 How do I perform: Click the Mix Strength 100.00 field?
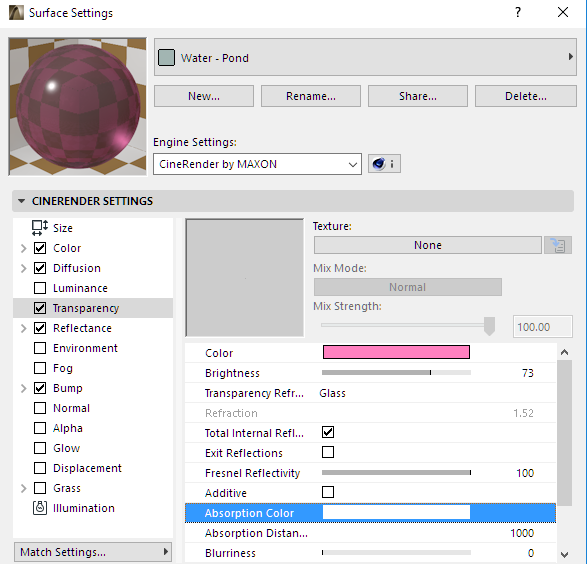tap(542, 327)
